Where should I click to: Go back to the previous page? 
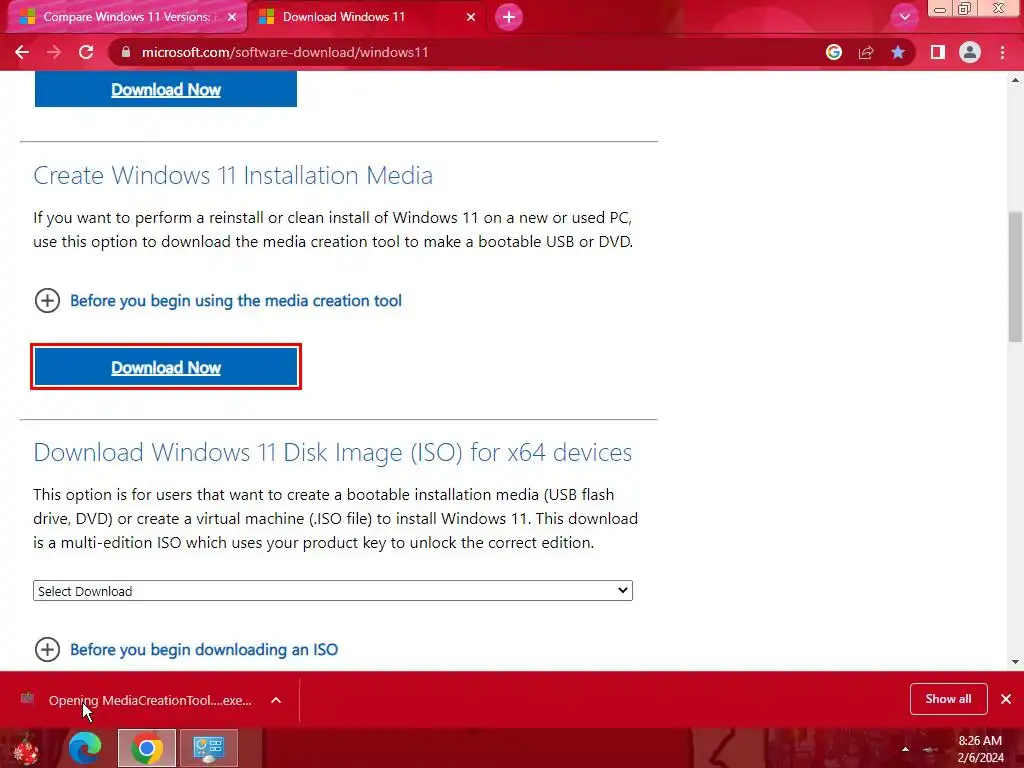coord(22,52)
